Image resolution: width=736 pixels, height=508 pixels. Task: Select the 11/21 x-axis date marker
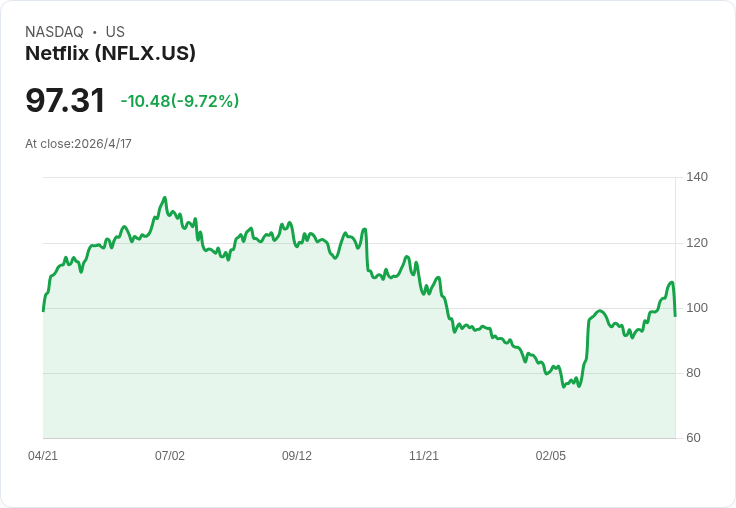click(x=424, y=456)
